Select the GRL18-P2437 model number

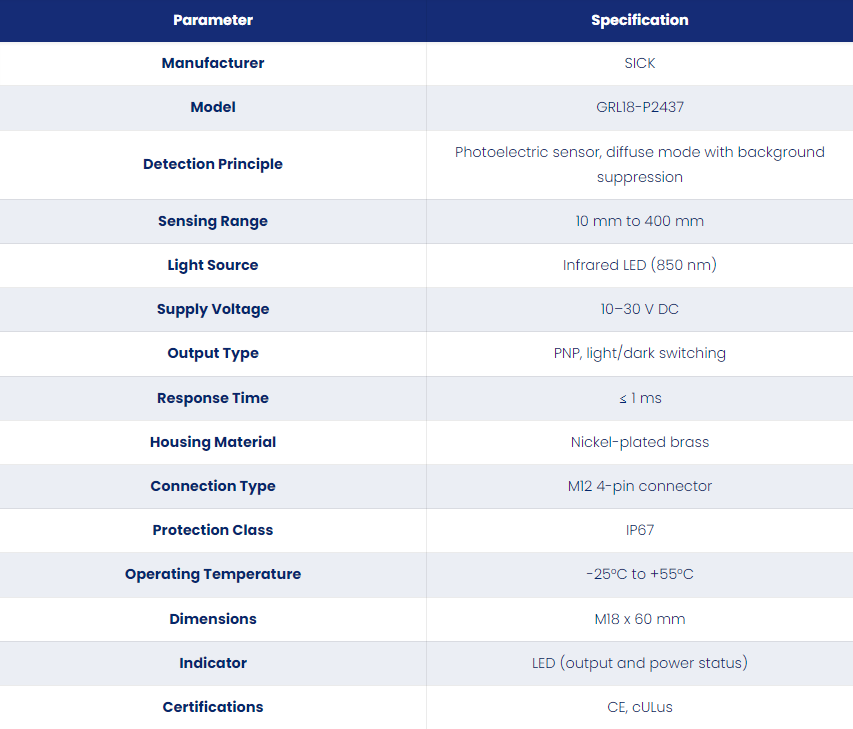pos(640,107)
